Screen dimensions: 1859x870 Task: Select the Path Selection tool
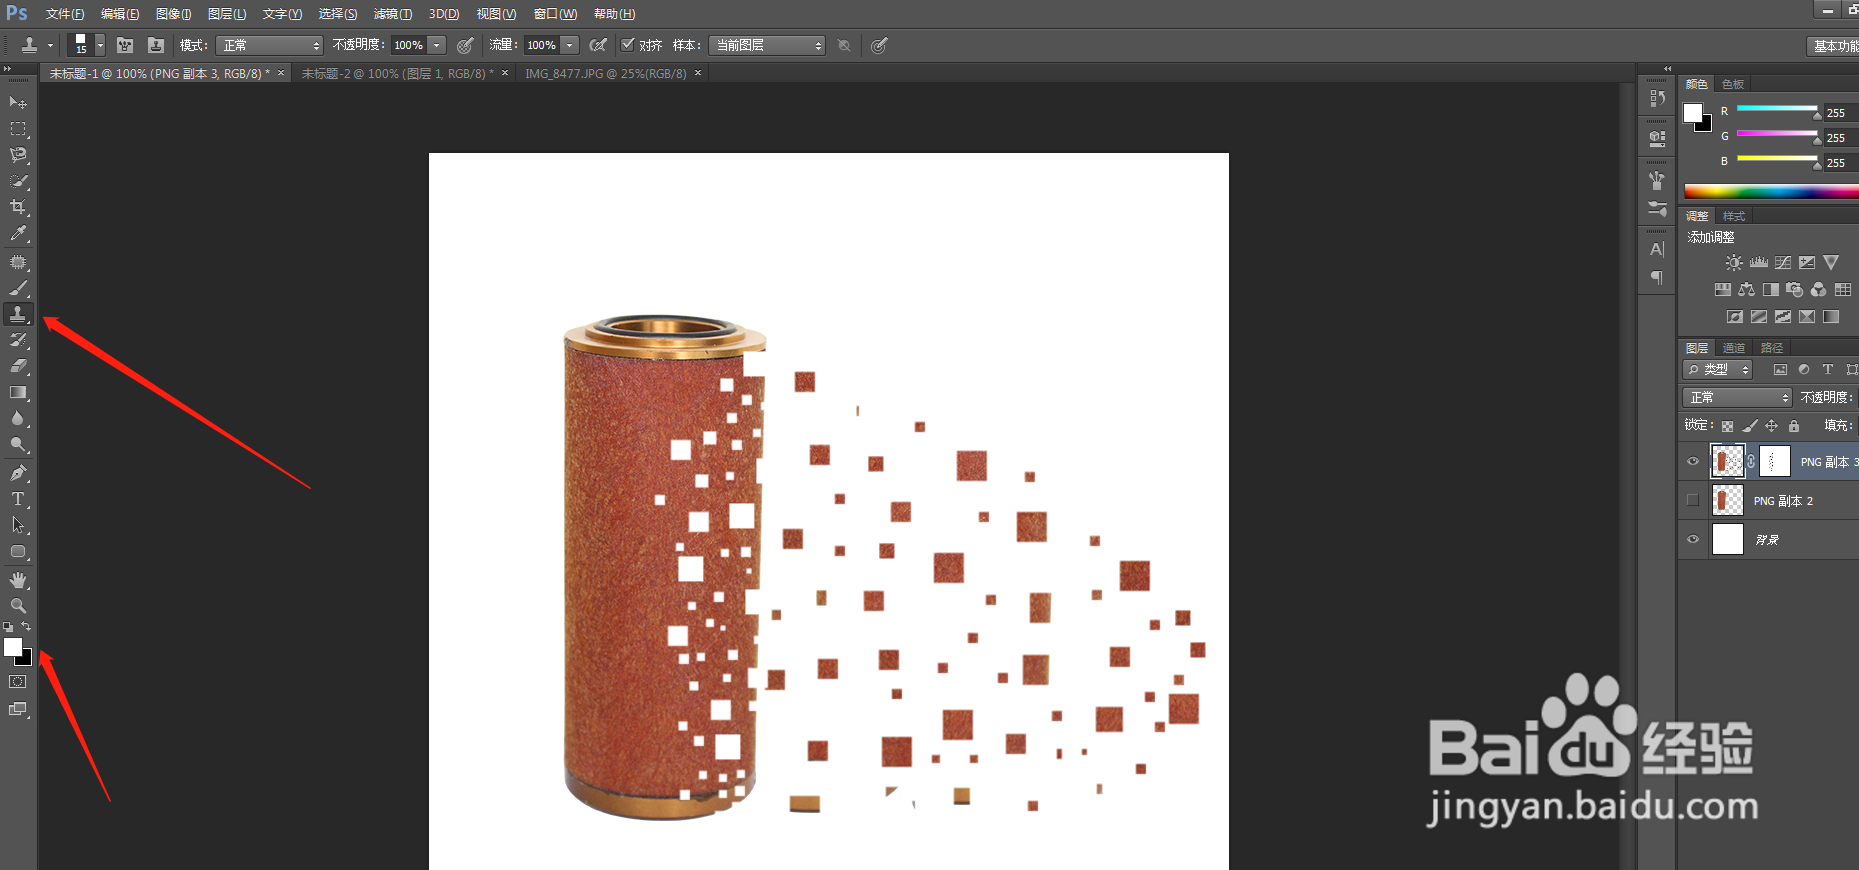(x=18, y=525)
